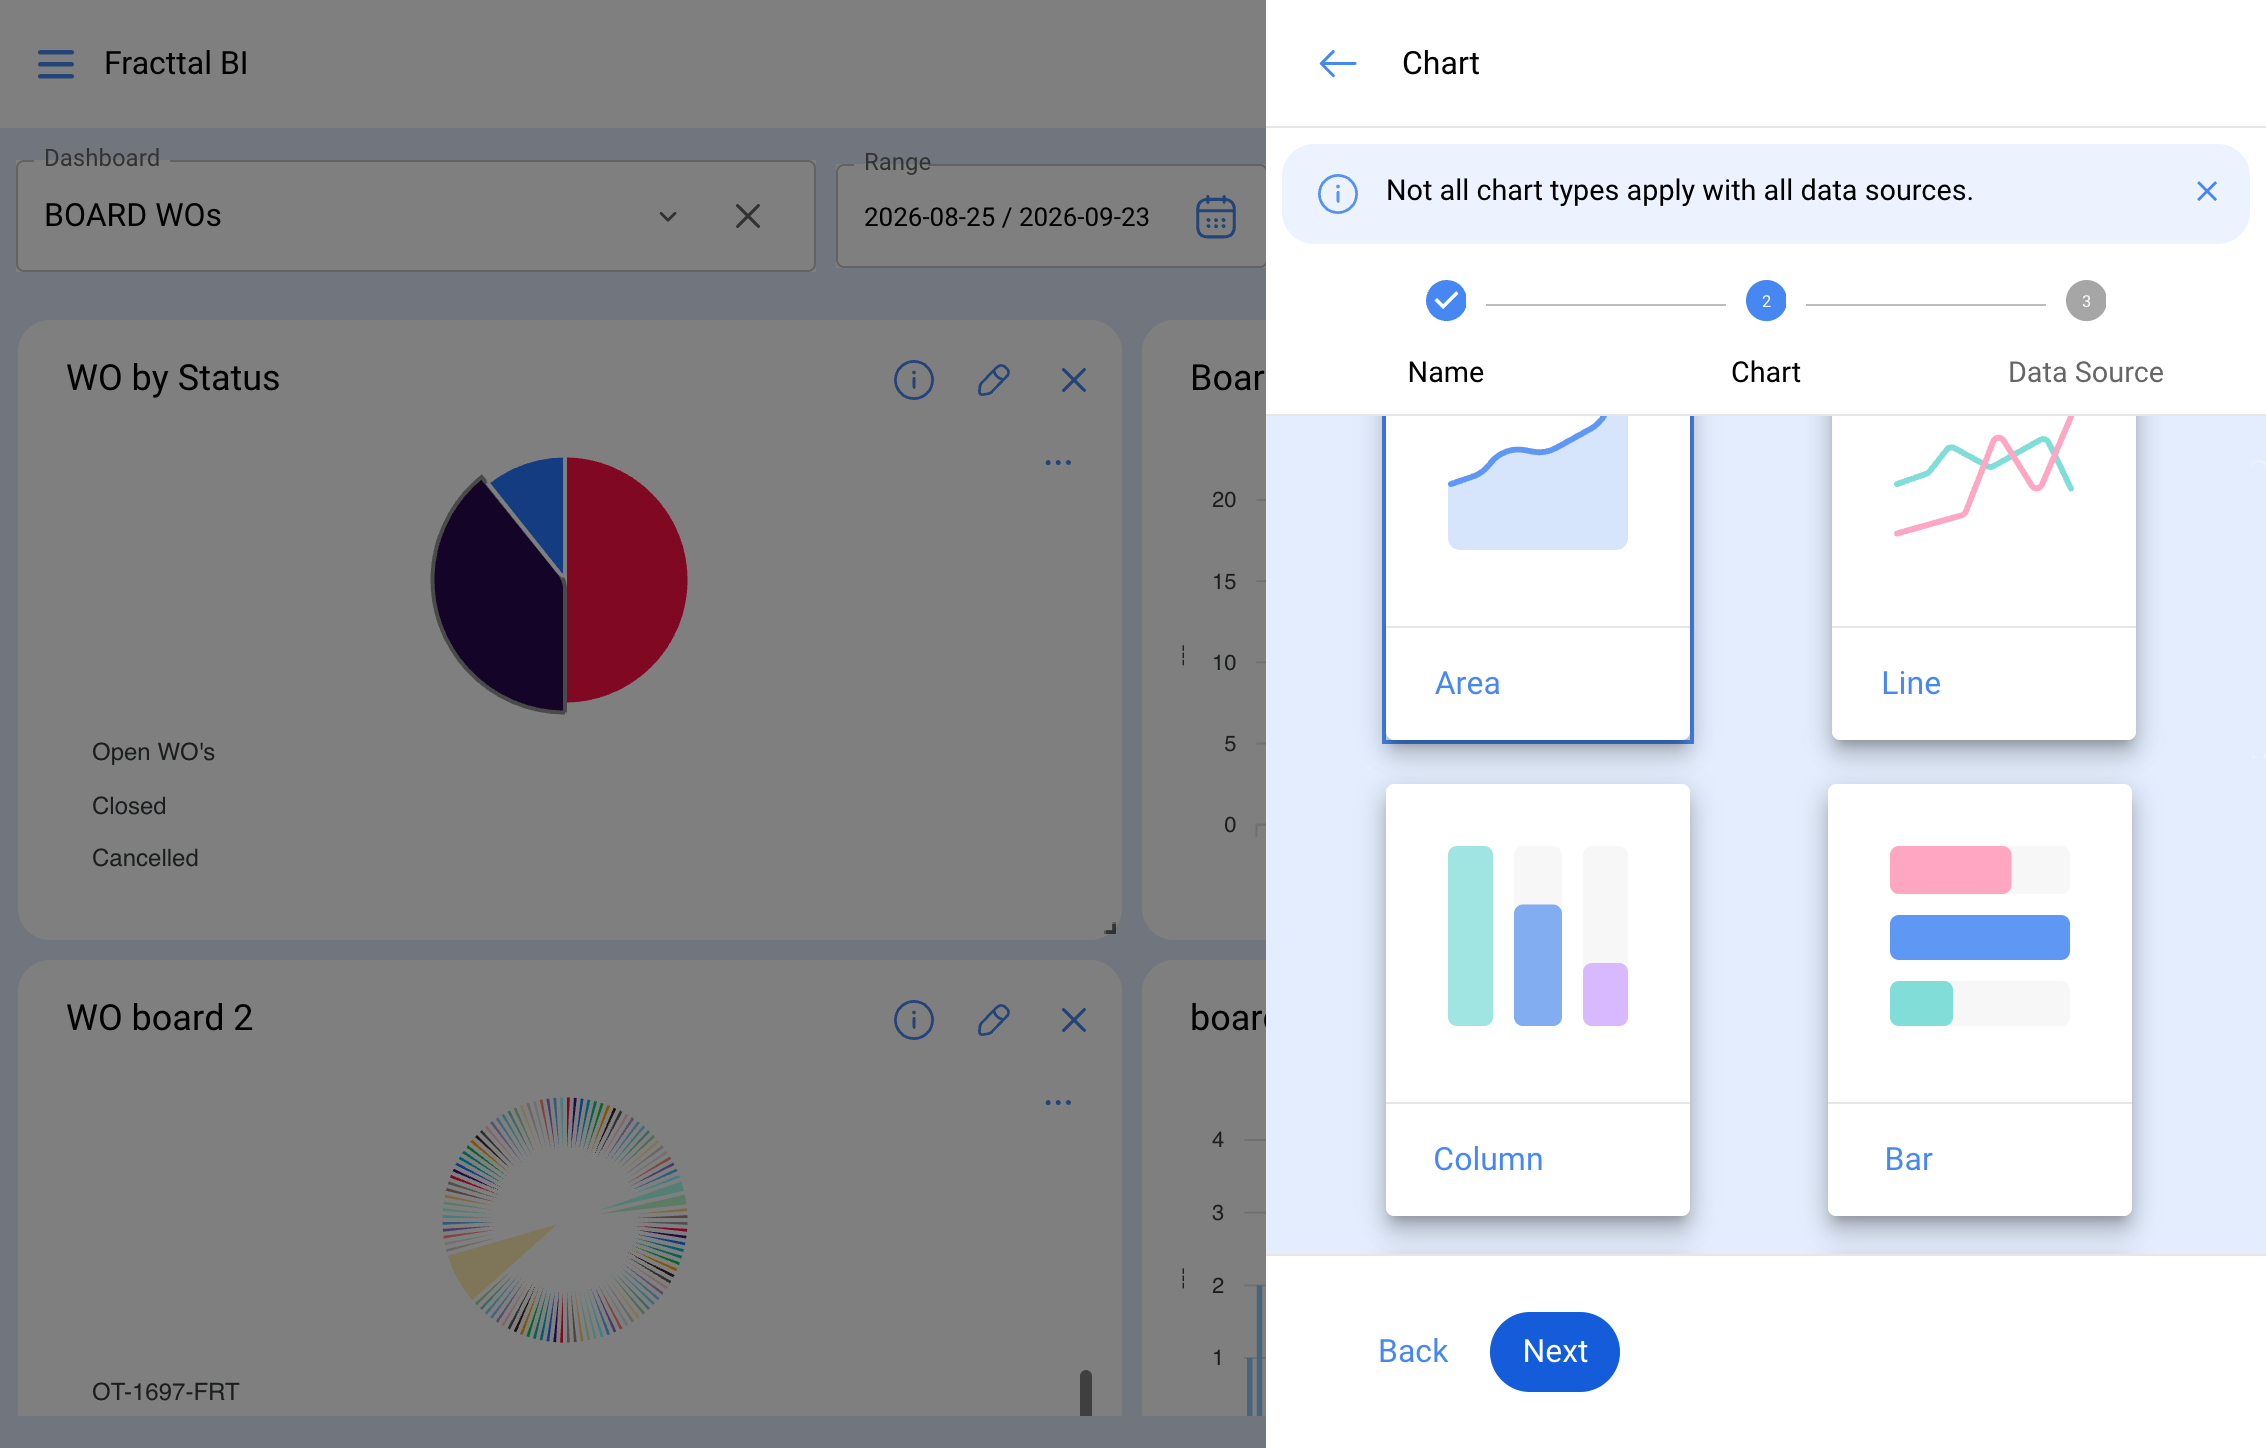Edit the WO board 2 widget
This screenshot has height=1448, width=2266.
(994, 1020)
